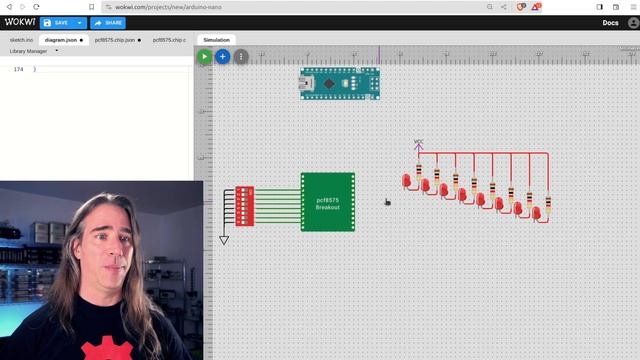Open the browser wallet icon
Viewport: 640px width, 360px height.
pyautogui.click(x=616, y=7)
